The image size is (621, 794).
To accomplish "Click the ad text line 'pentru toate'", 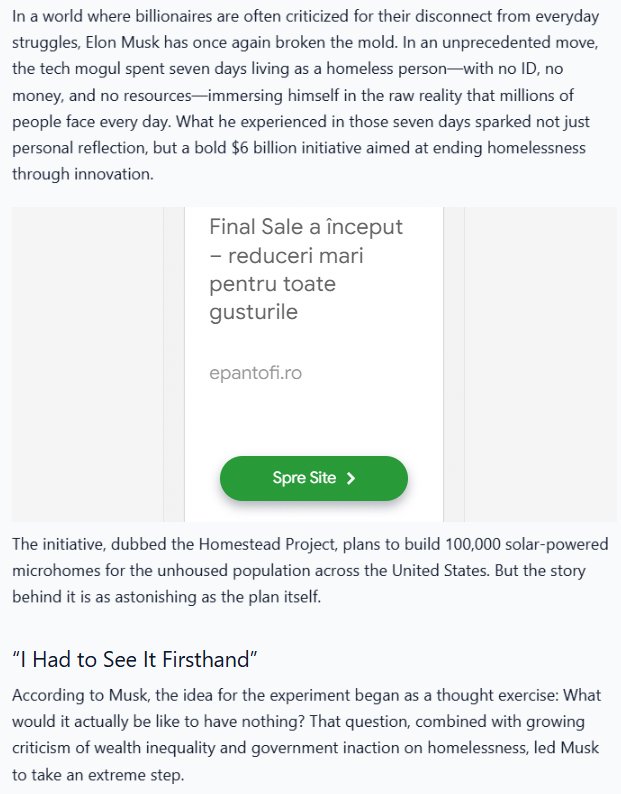I will (x=273, y=284).
